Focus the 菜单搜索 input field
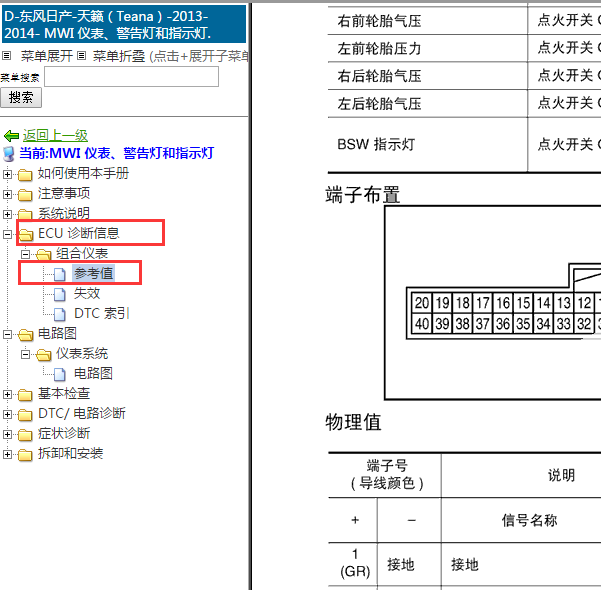601x590 pixels. point(131,77)
